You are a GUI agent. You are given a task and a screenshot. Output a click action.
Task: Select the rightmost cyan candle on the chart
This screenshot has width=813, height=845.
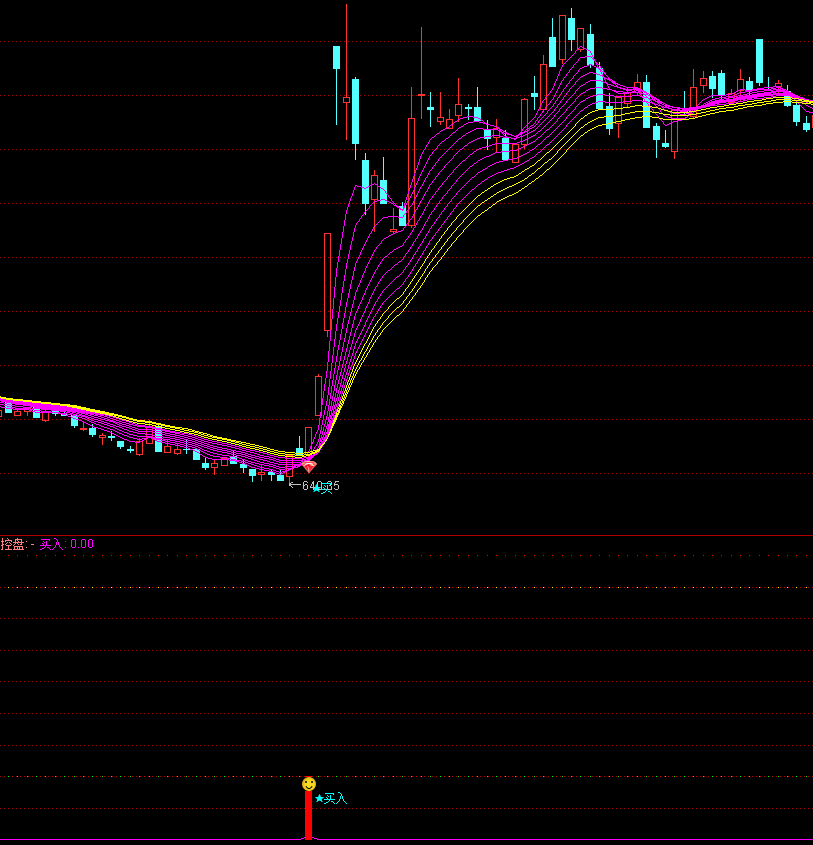(806, 126)
